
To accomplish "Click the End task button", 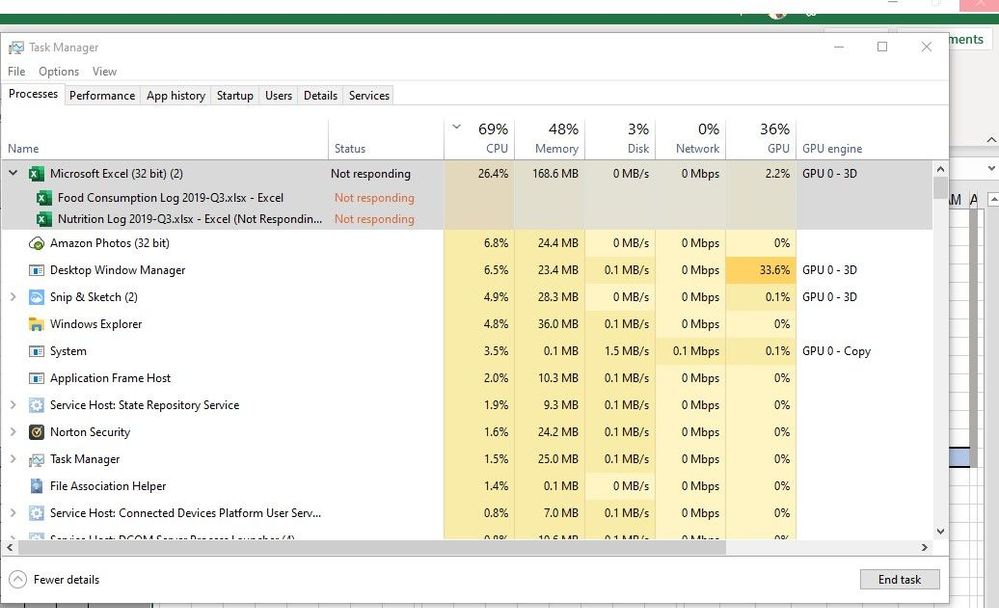I will click(x=899, y=579).
